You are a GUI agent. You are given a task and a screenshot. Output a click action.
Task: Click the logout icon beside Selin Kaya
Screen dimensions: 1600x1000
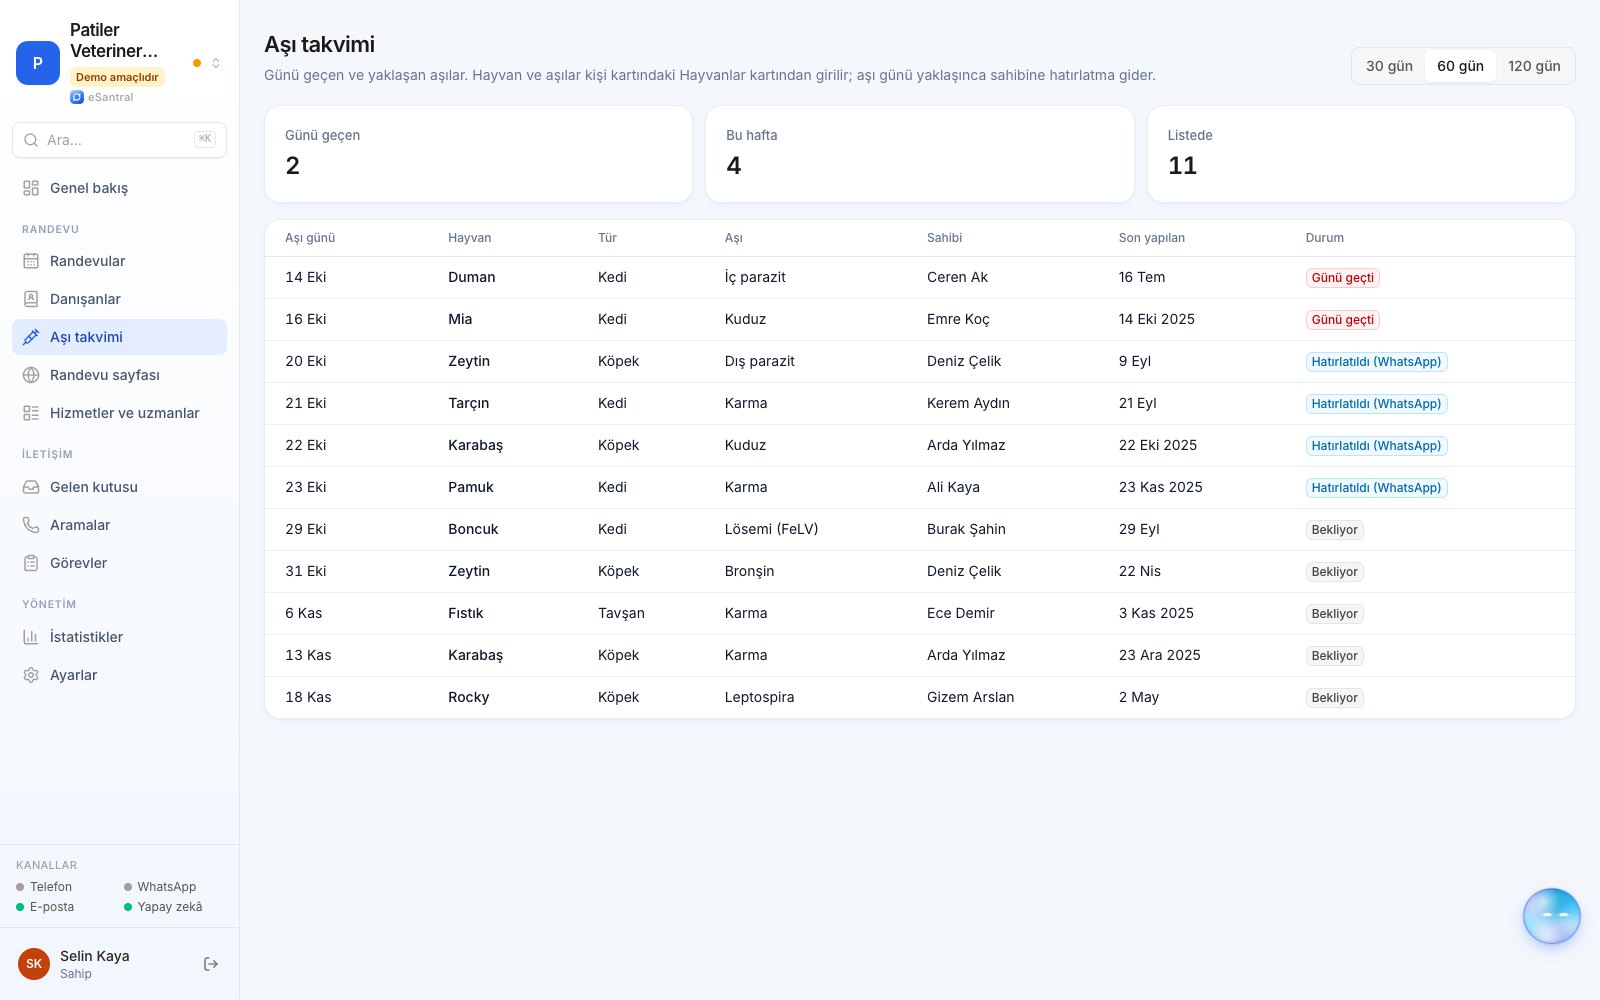(x=211, y=964)
